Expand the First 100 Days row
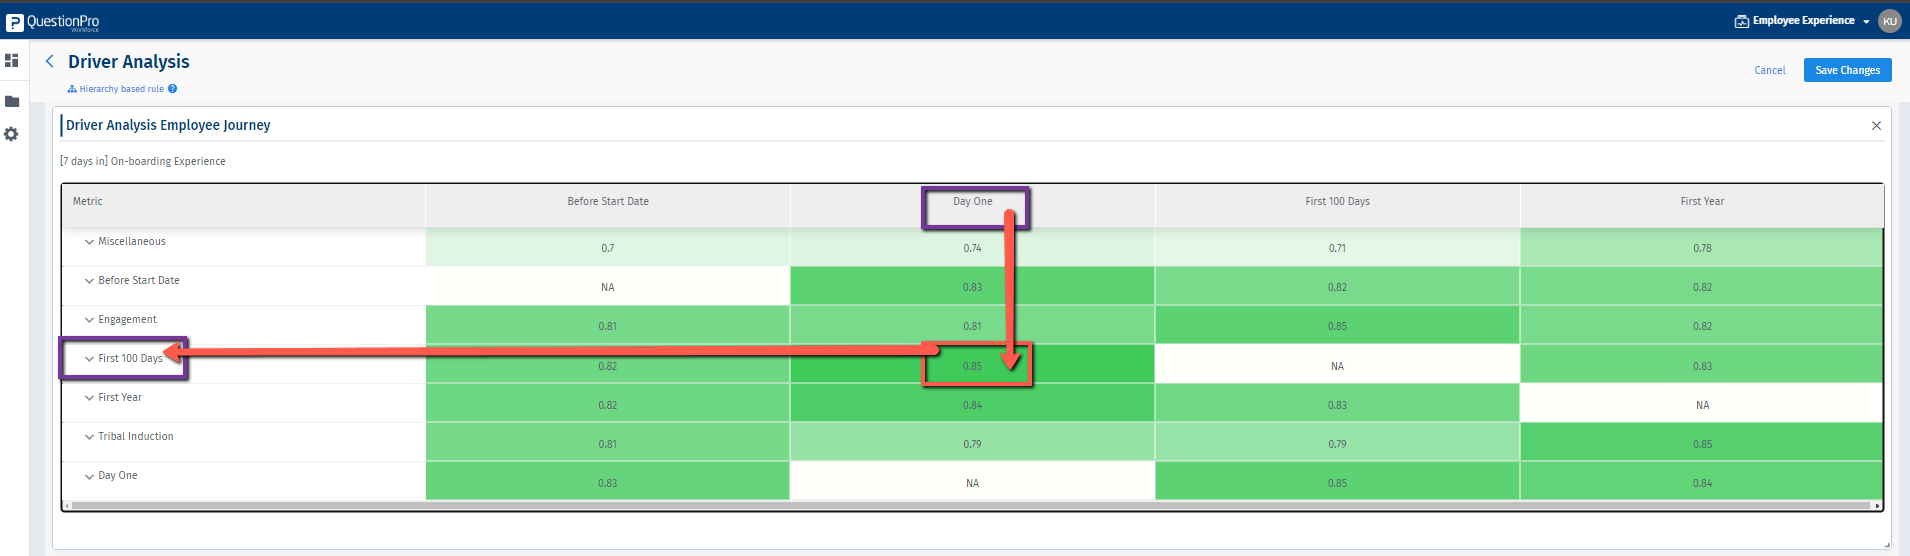The height and width of the screenshot is (556, 1910). coord(89,359)
